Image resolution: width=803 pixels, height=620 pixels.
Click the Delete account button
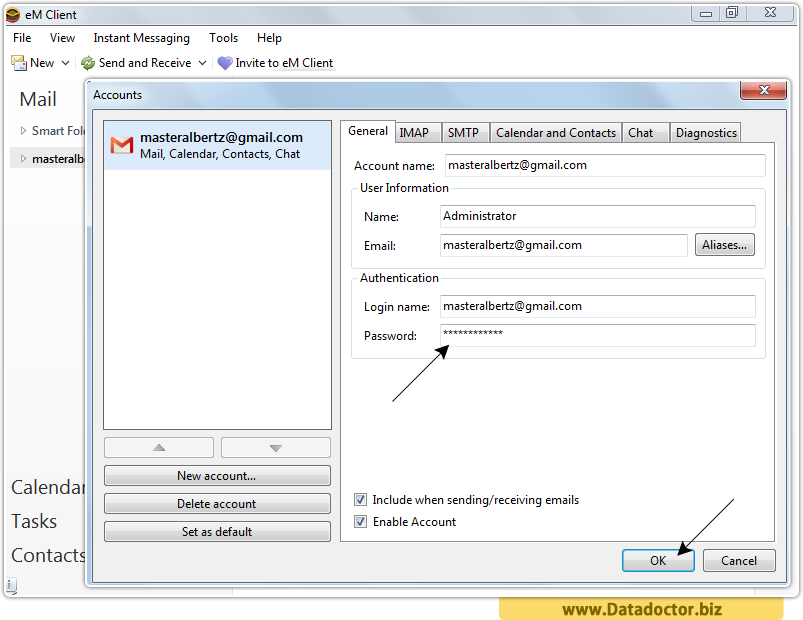pos(217,504)
